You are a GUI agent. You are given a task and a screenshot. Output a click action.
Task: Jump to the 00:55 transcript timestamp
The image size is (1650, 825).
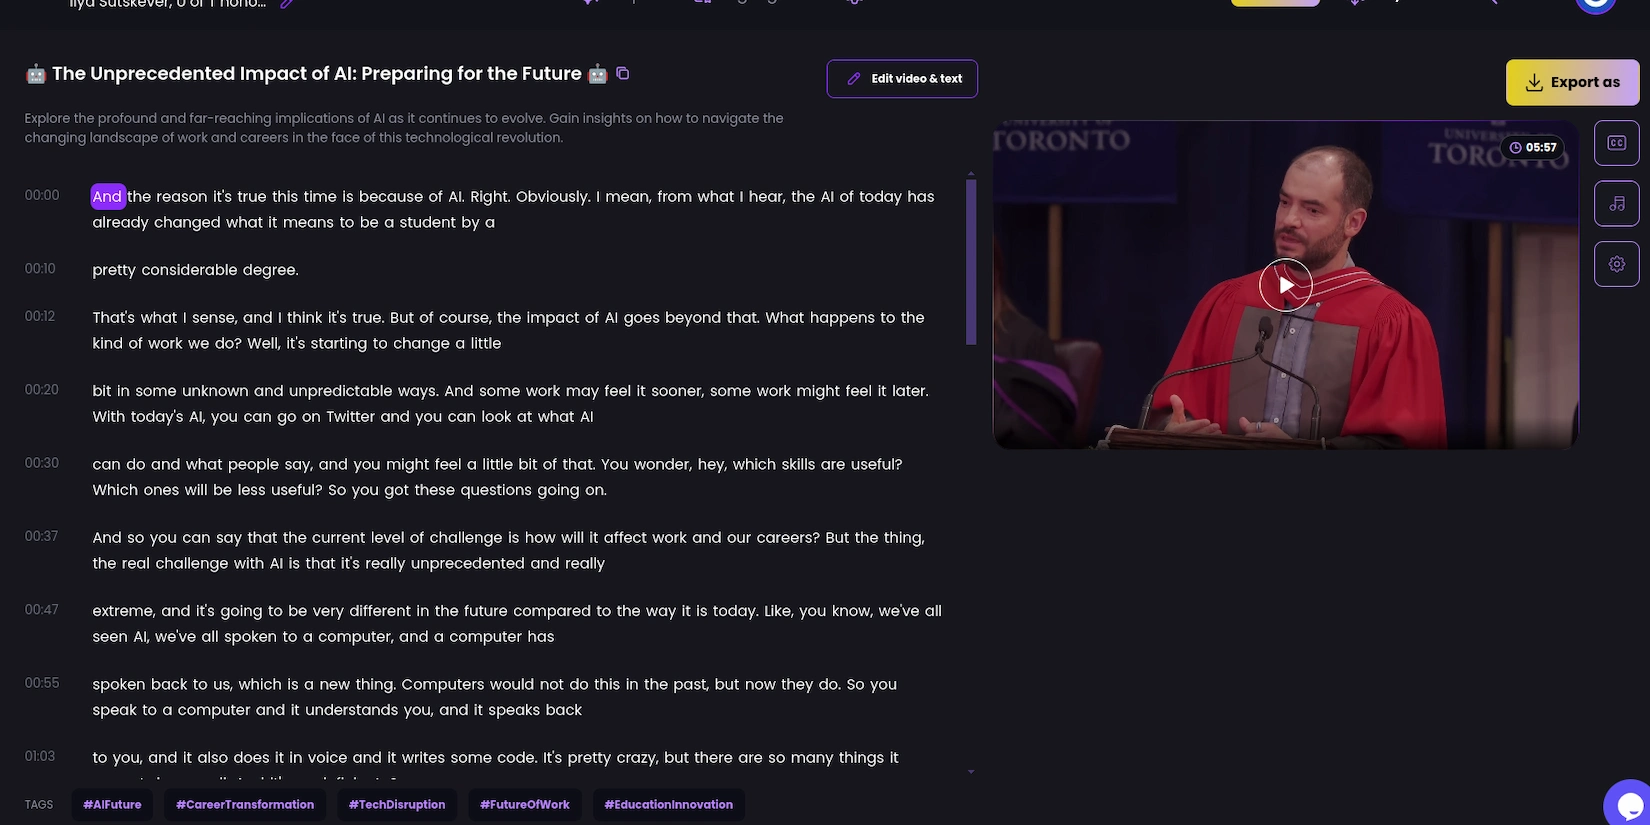tap(42, 683)
